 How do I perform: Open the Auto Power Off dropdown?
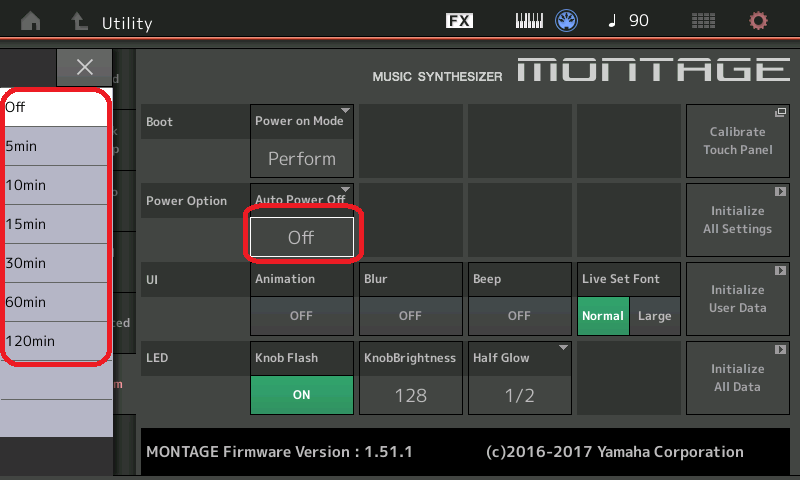[301, 237]
